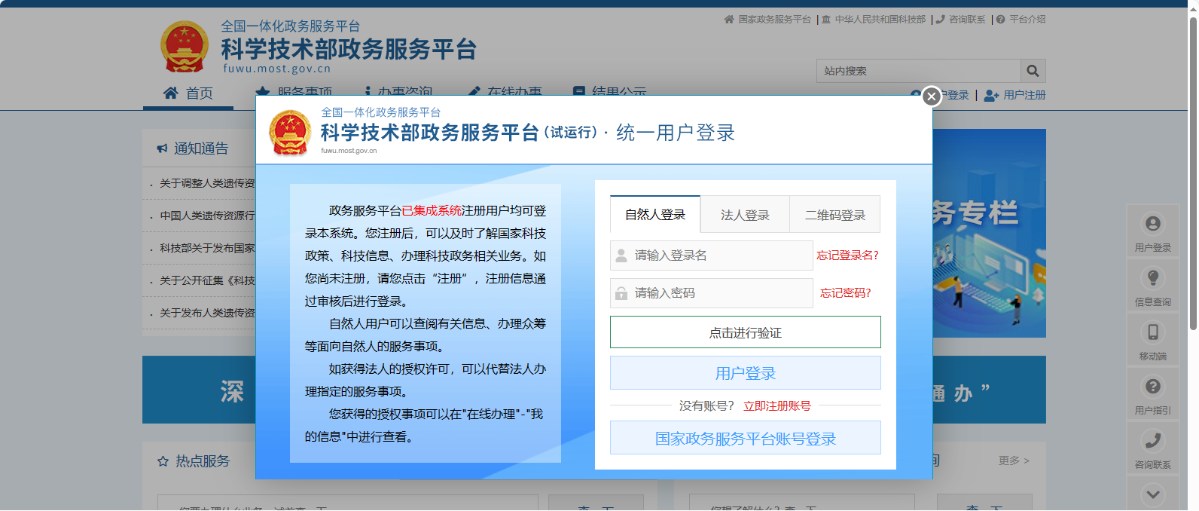This screenshot has height=511, width=1199.
Task: Open the 平台介绍 top link
Action: click(1021, 20)
